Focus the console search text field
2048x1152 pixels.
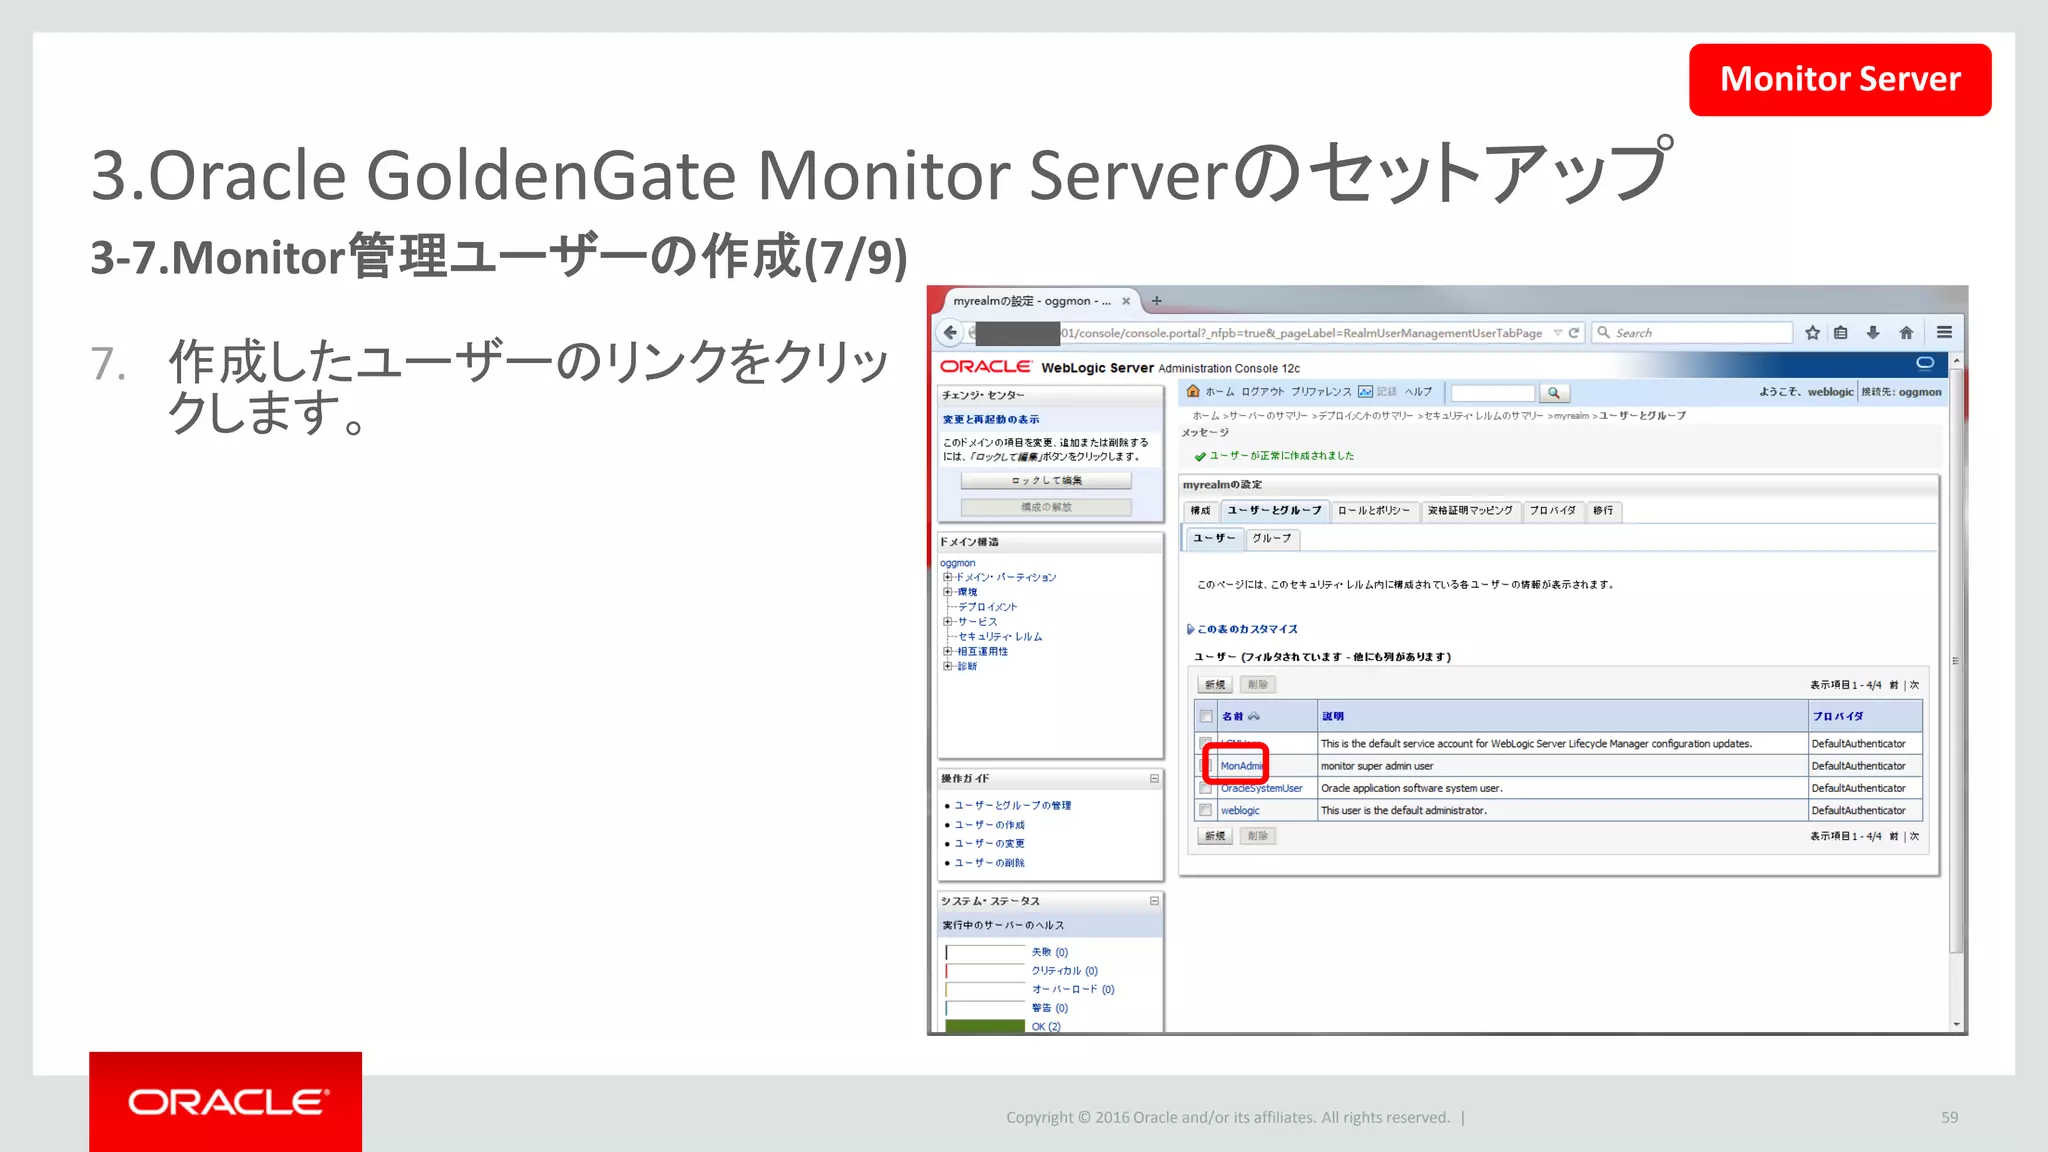[1493, 393]
